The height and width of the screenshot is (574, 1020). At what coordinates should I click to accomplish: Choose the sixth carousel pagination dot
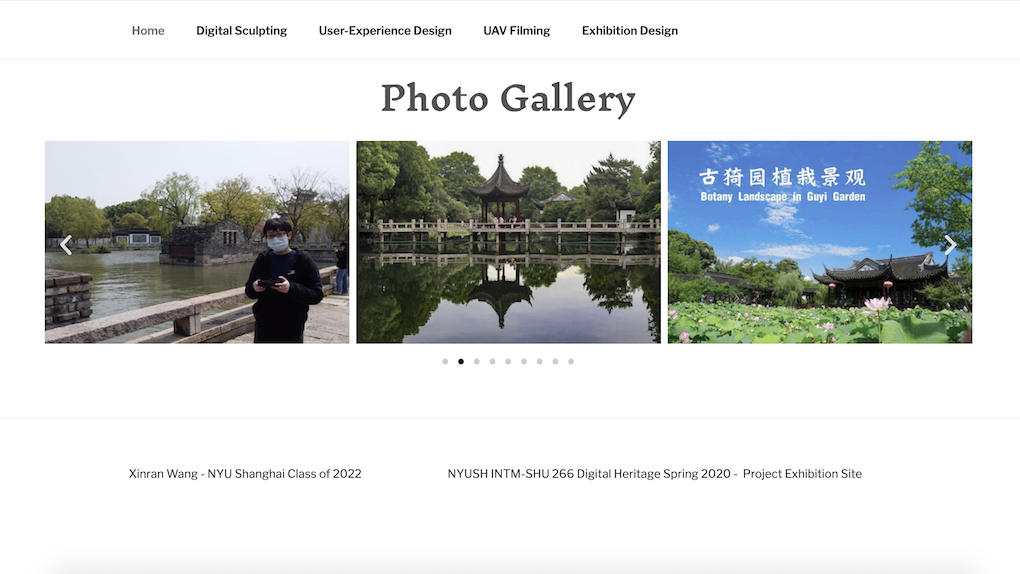point(524,362)
